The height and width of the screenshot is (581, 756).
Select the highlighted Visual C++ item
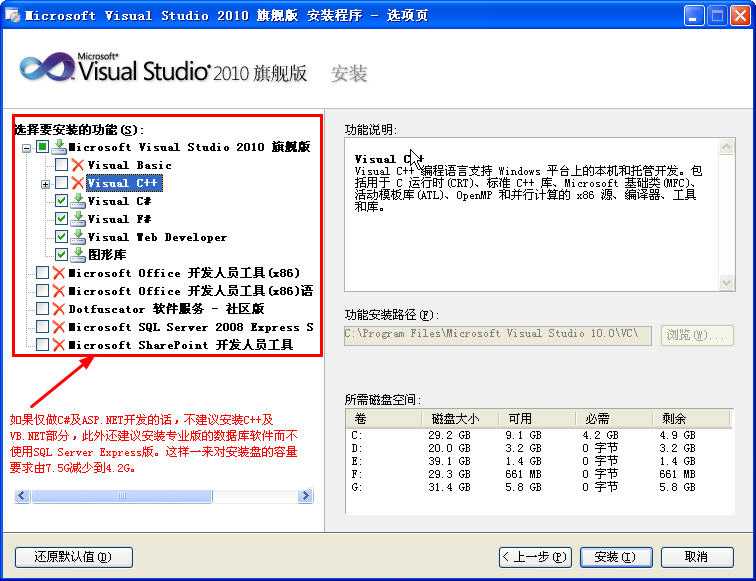coord(124,183)
